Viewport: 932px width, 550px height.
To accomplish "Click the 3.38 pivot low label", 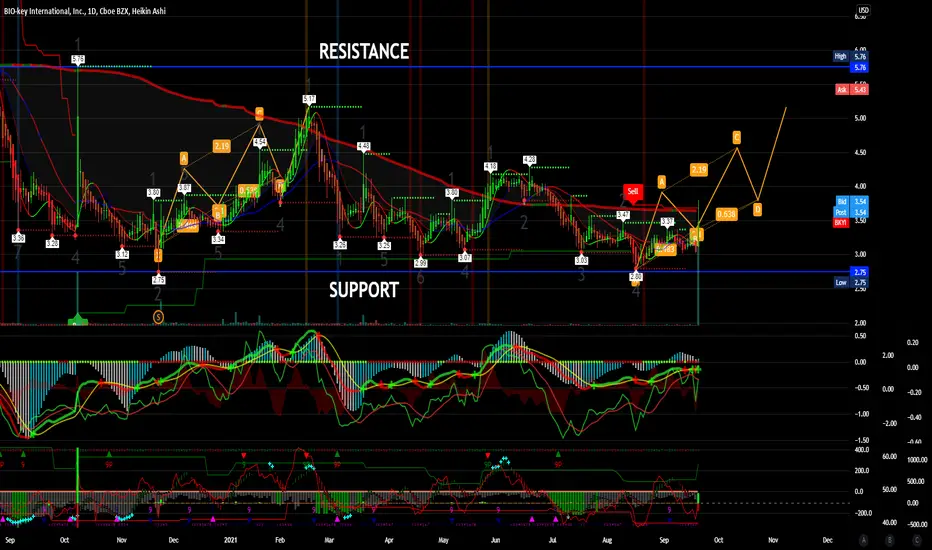I will tap(18, 238).
